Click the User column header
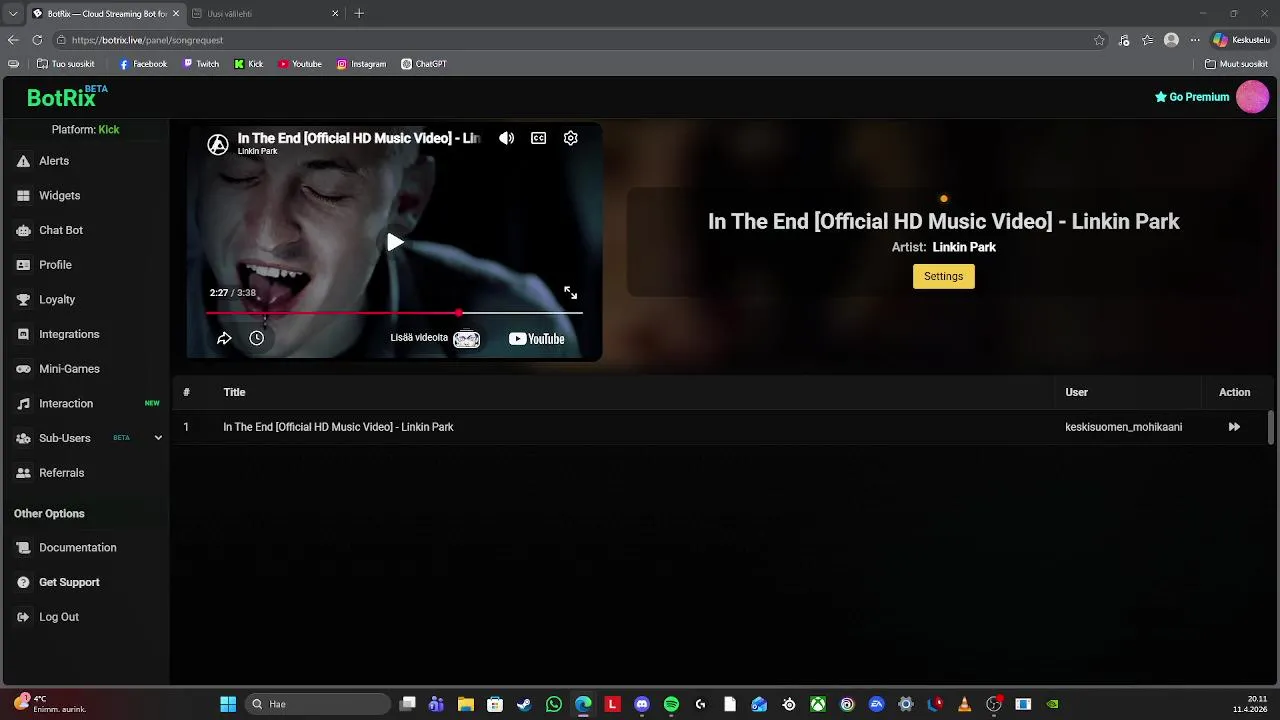The width and height of the screenshot is (1280, 720). (1076, 392)
